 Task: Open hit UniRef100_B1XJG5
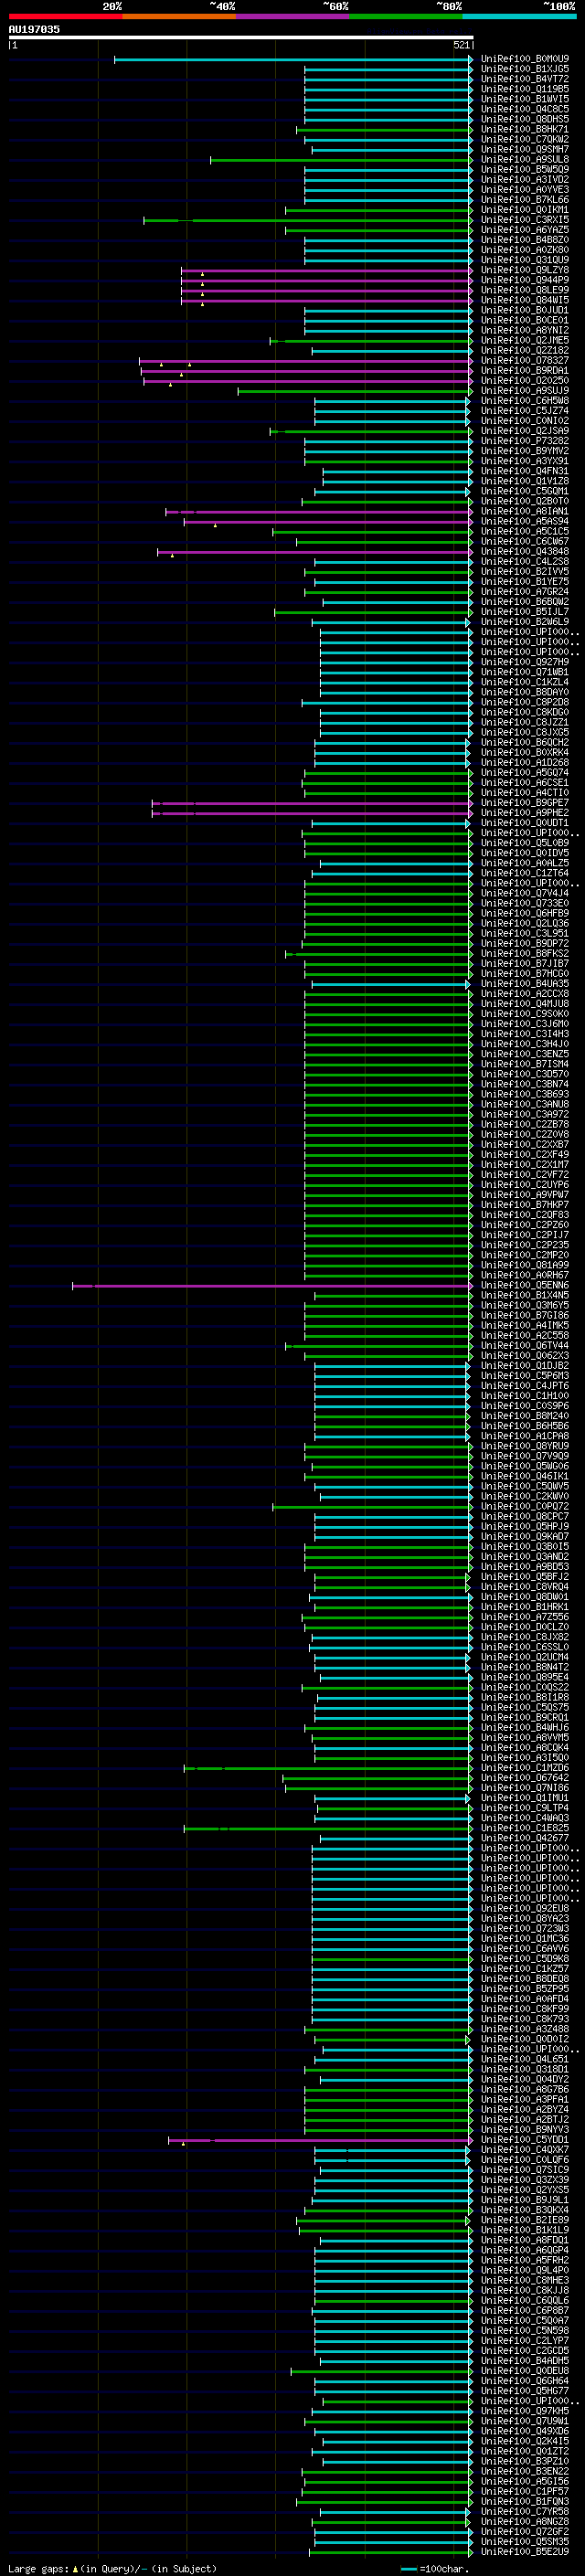tap(525, 69)
